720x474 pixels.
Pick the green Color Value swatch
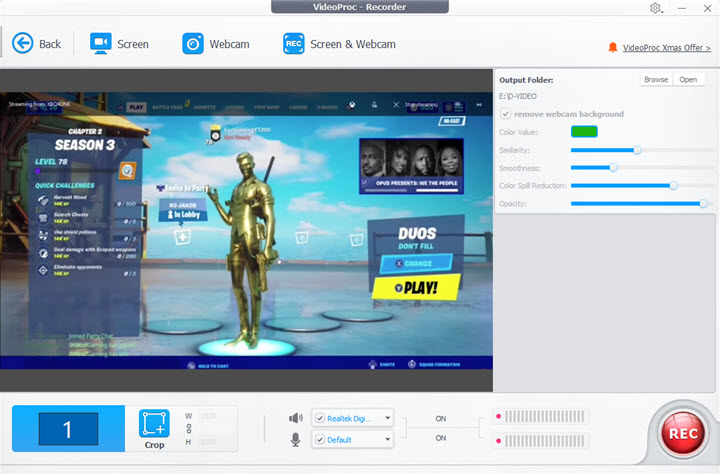point(584,132)
